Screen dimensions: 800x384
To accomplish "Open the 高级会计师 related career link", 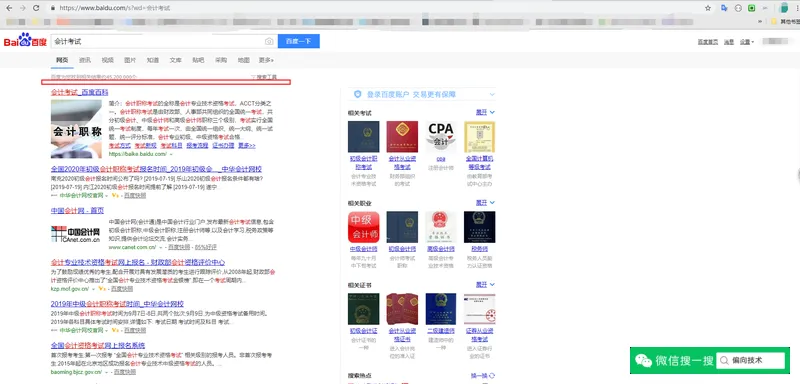I will [440, 249].
